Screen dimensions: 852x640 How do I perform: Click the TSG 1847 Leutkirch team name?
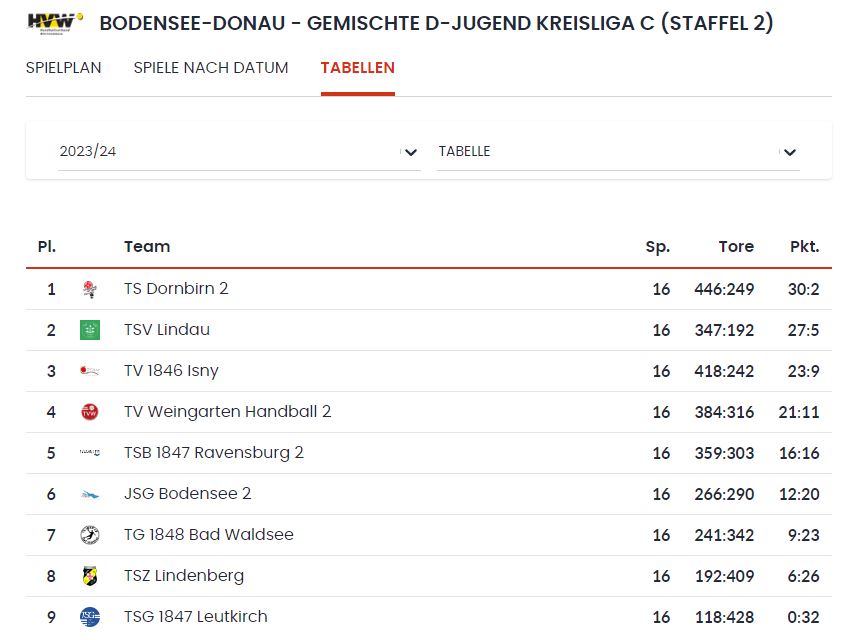(x=196, y=617)
